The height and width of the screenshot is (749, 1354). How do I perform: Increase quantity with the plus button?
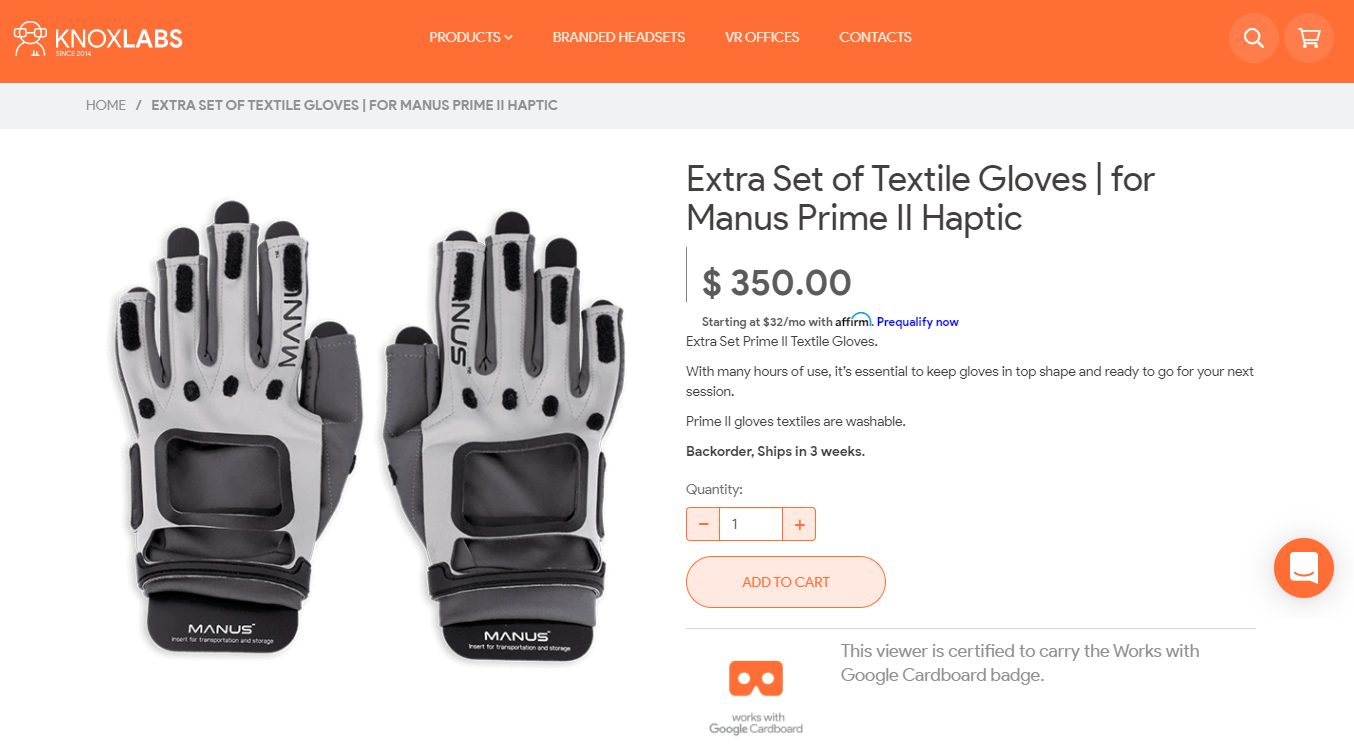pos(799,524)
